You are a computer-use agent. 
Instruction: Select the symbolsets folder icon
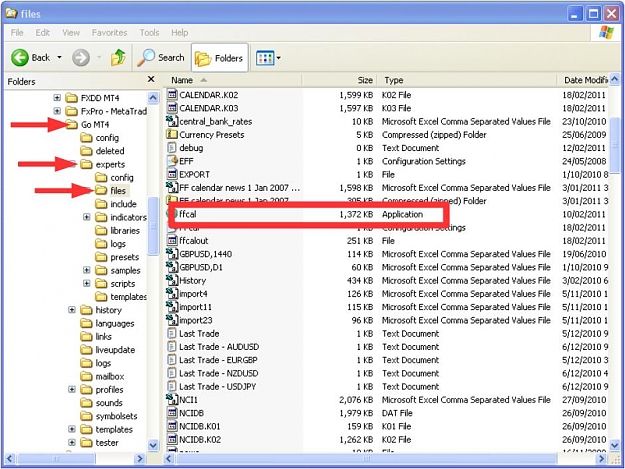pos(86,416)
